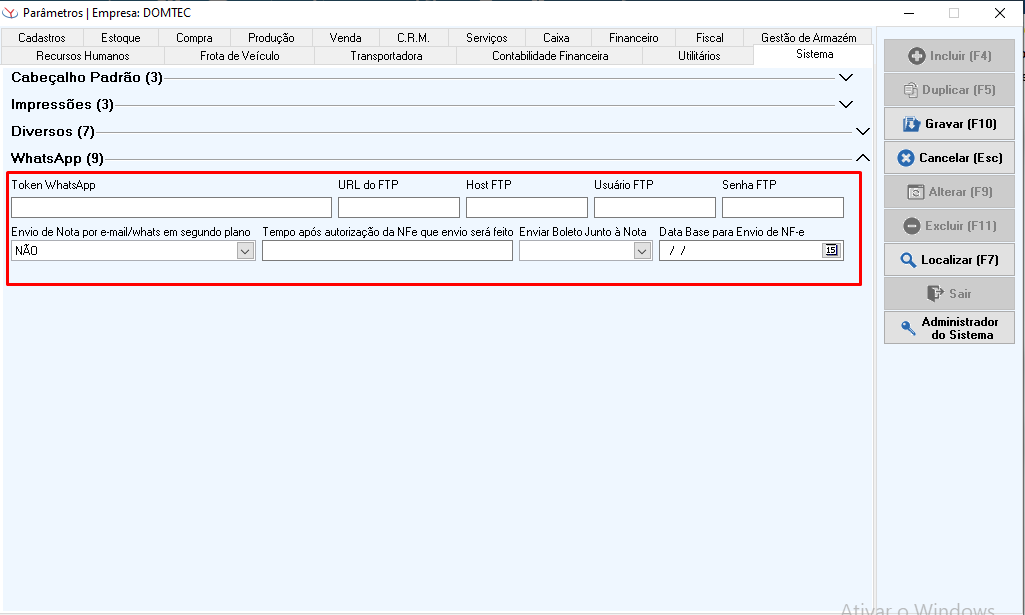Open Enviar Boleto Junto à Nota dropdown
Image resolution: width=1025 pixels, height=615 pixels.
642,252
